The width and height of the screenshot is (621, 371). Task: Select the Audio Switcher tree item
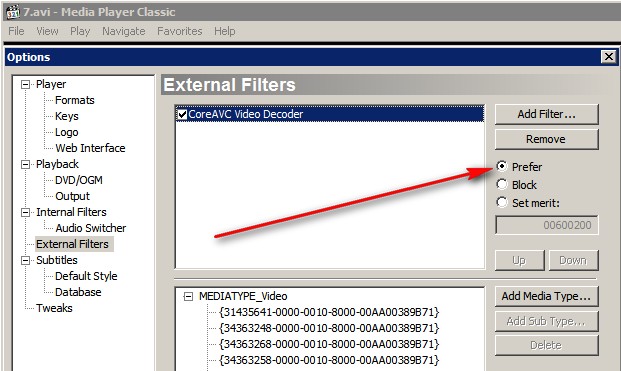pyautogui.click(x=91, y=228)
